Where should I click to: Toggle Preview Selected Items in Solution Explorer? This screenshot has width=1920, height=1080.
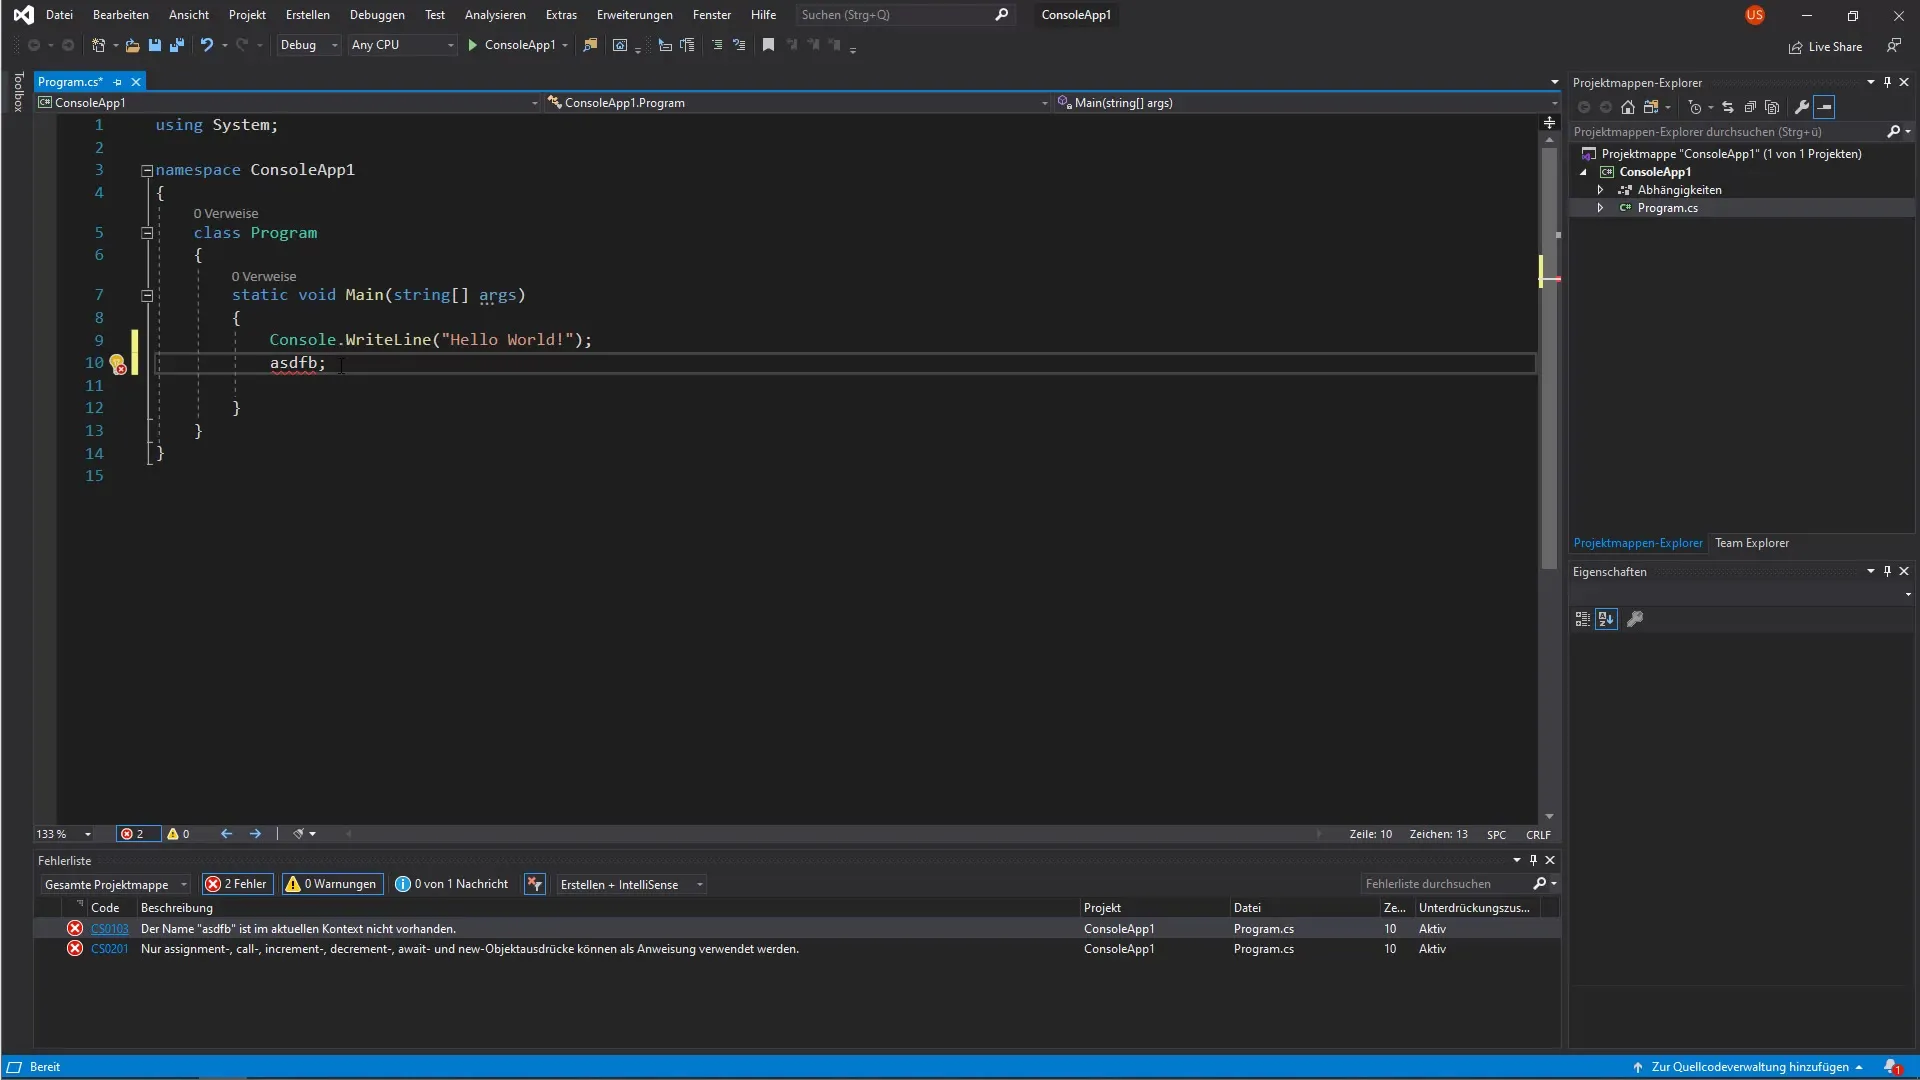coord(1825,107)
